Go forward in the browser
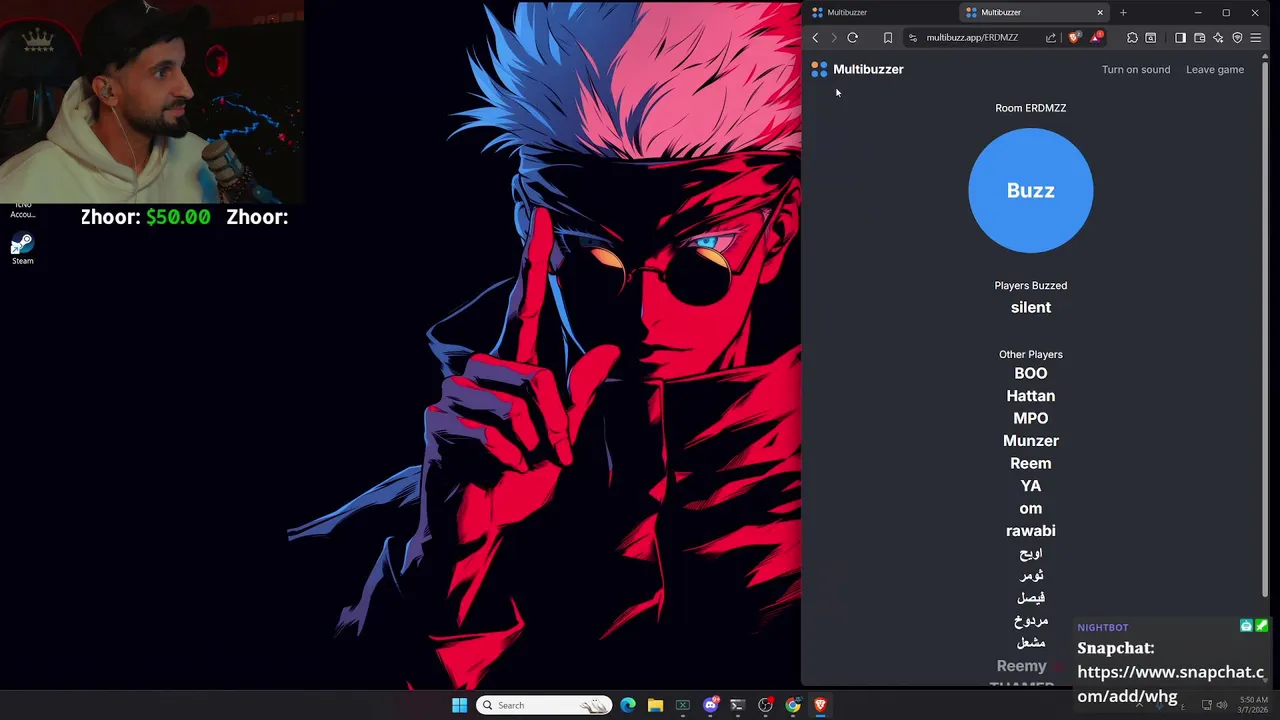Screen dimensions: 1280x720 click(x=834, y=38)
